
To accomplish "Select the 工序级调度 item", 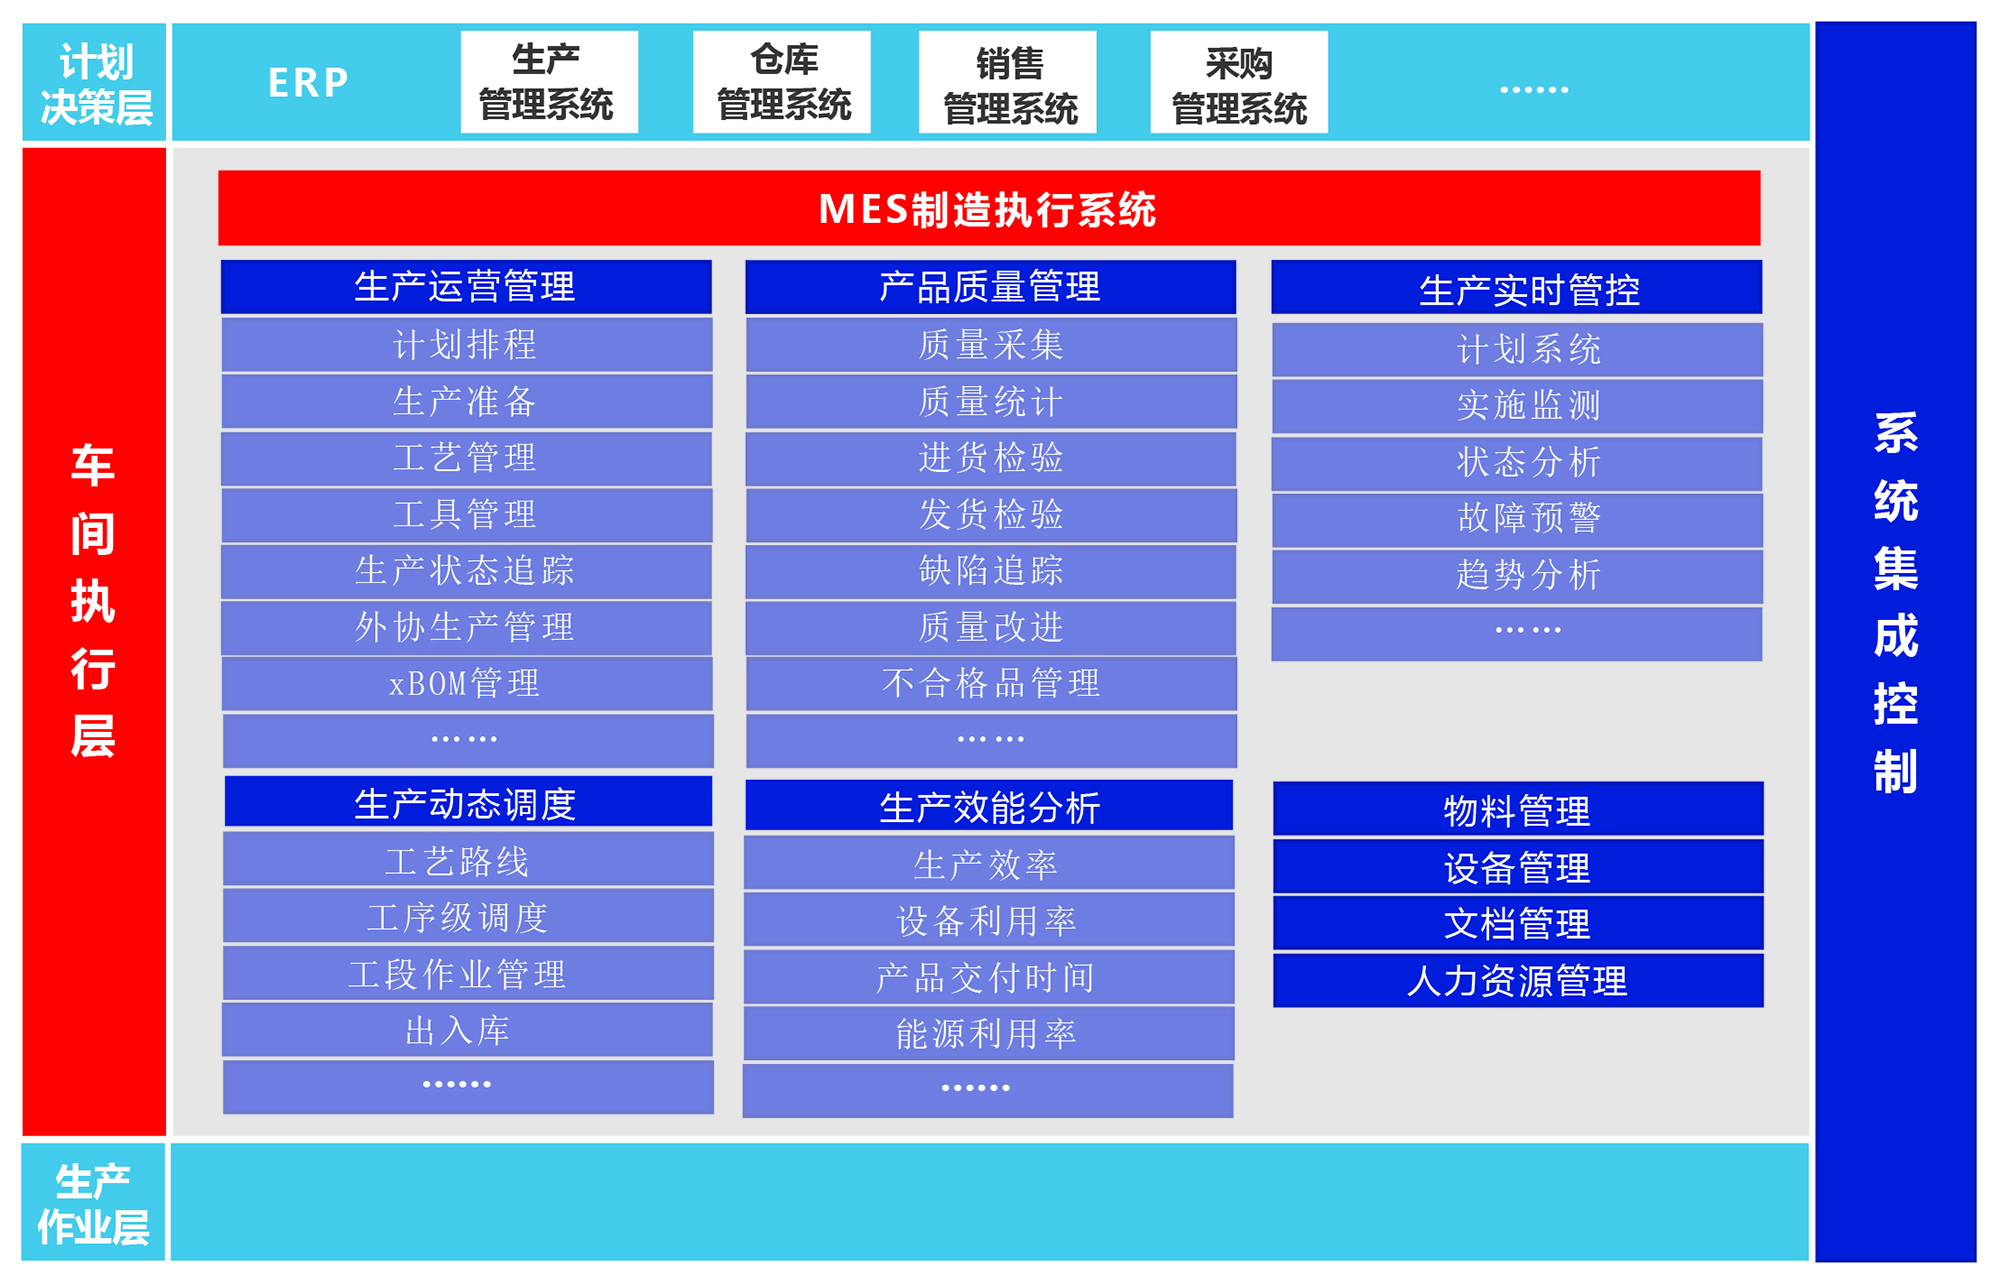I will coord(468,918).
